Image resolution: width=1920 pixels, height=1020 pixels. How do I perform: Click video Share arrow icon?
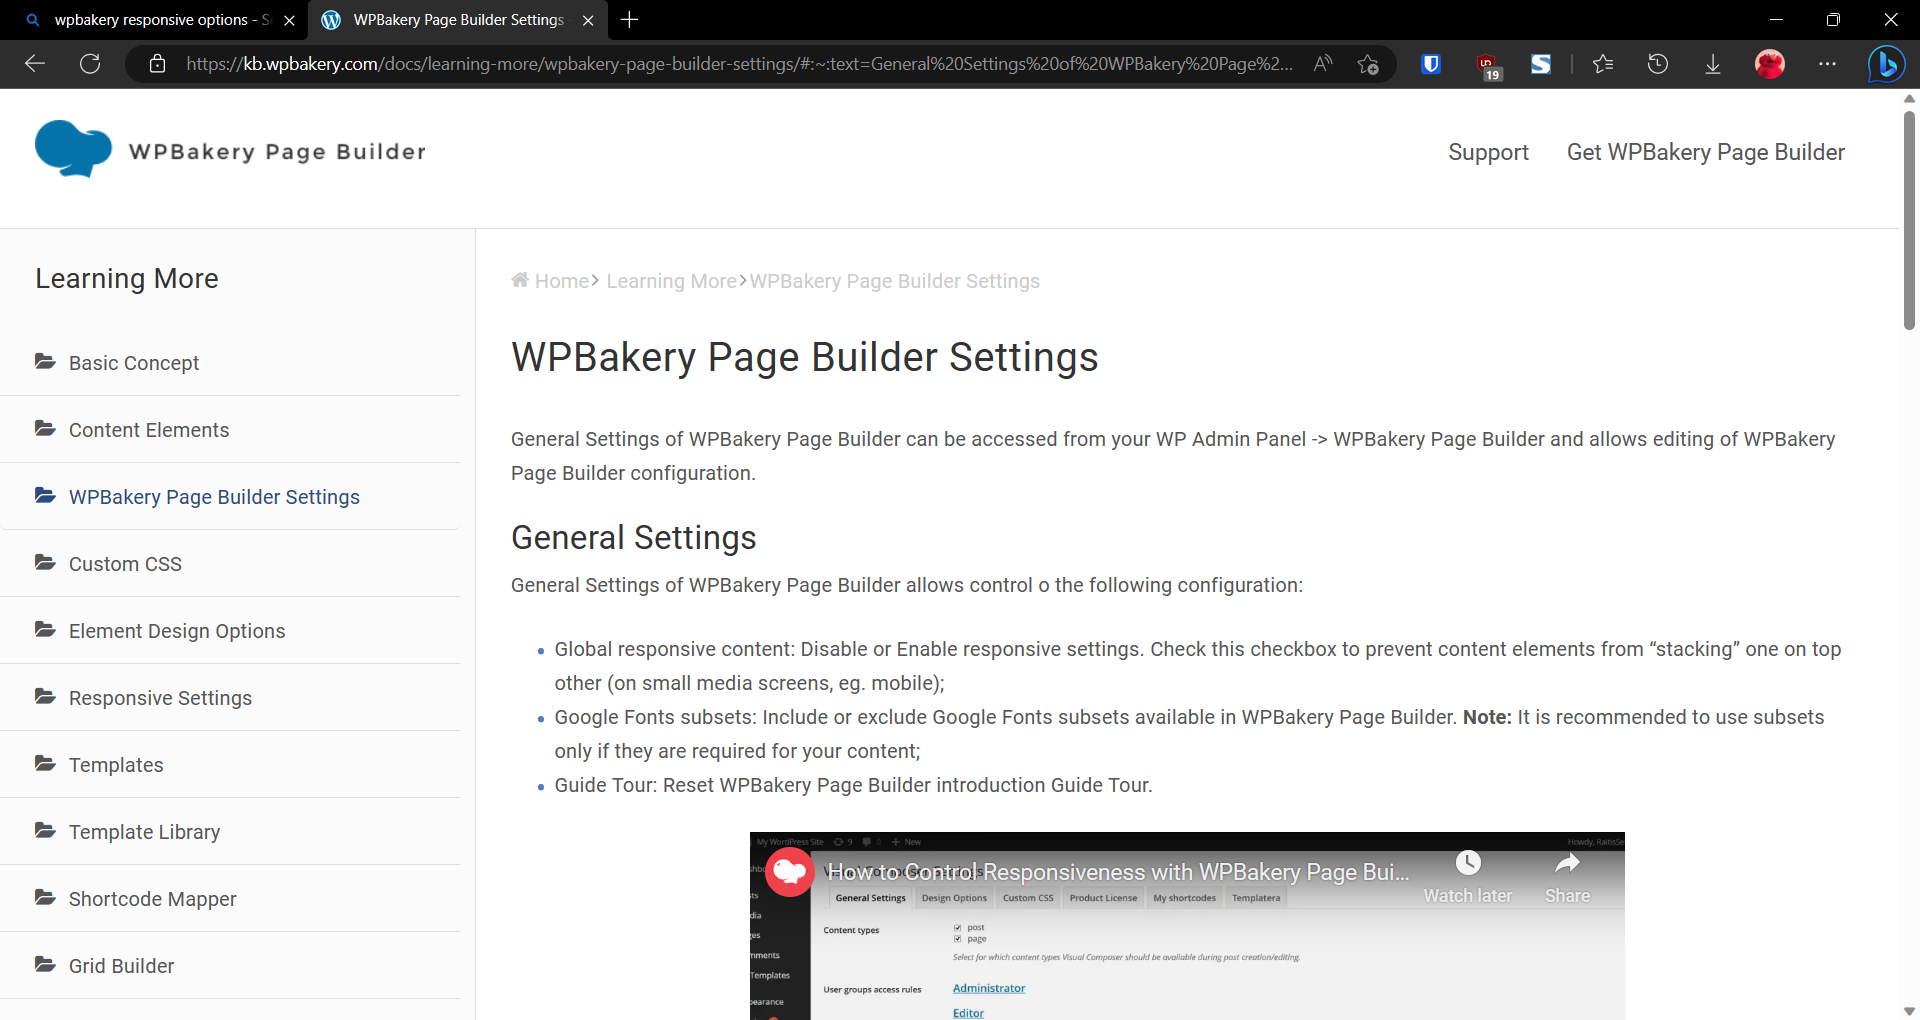1567,863
